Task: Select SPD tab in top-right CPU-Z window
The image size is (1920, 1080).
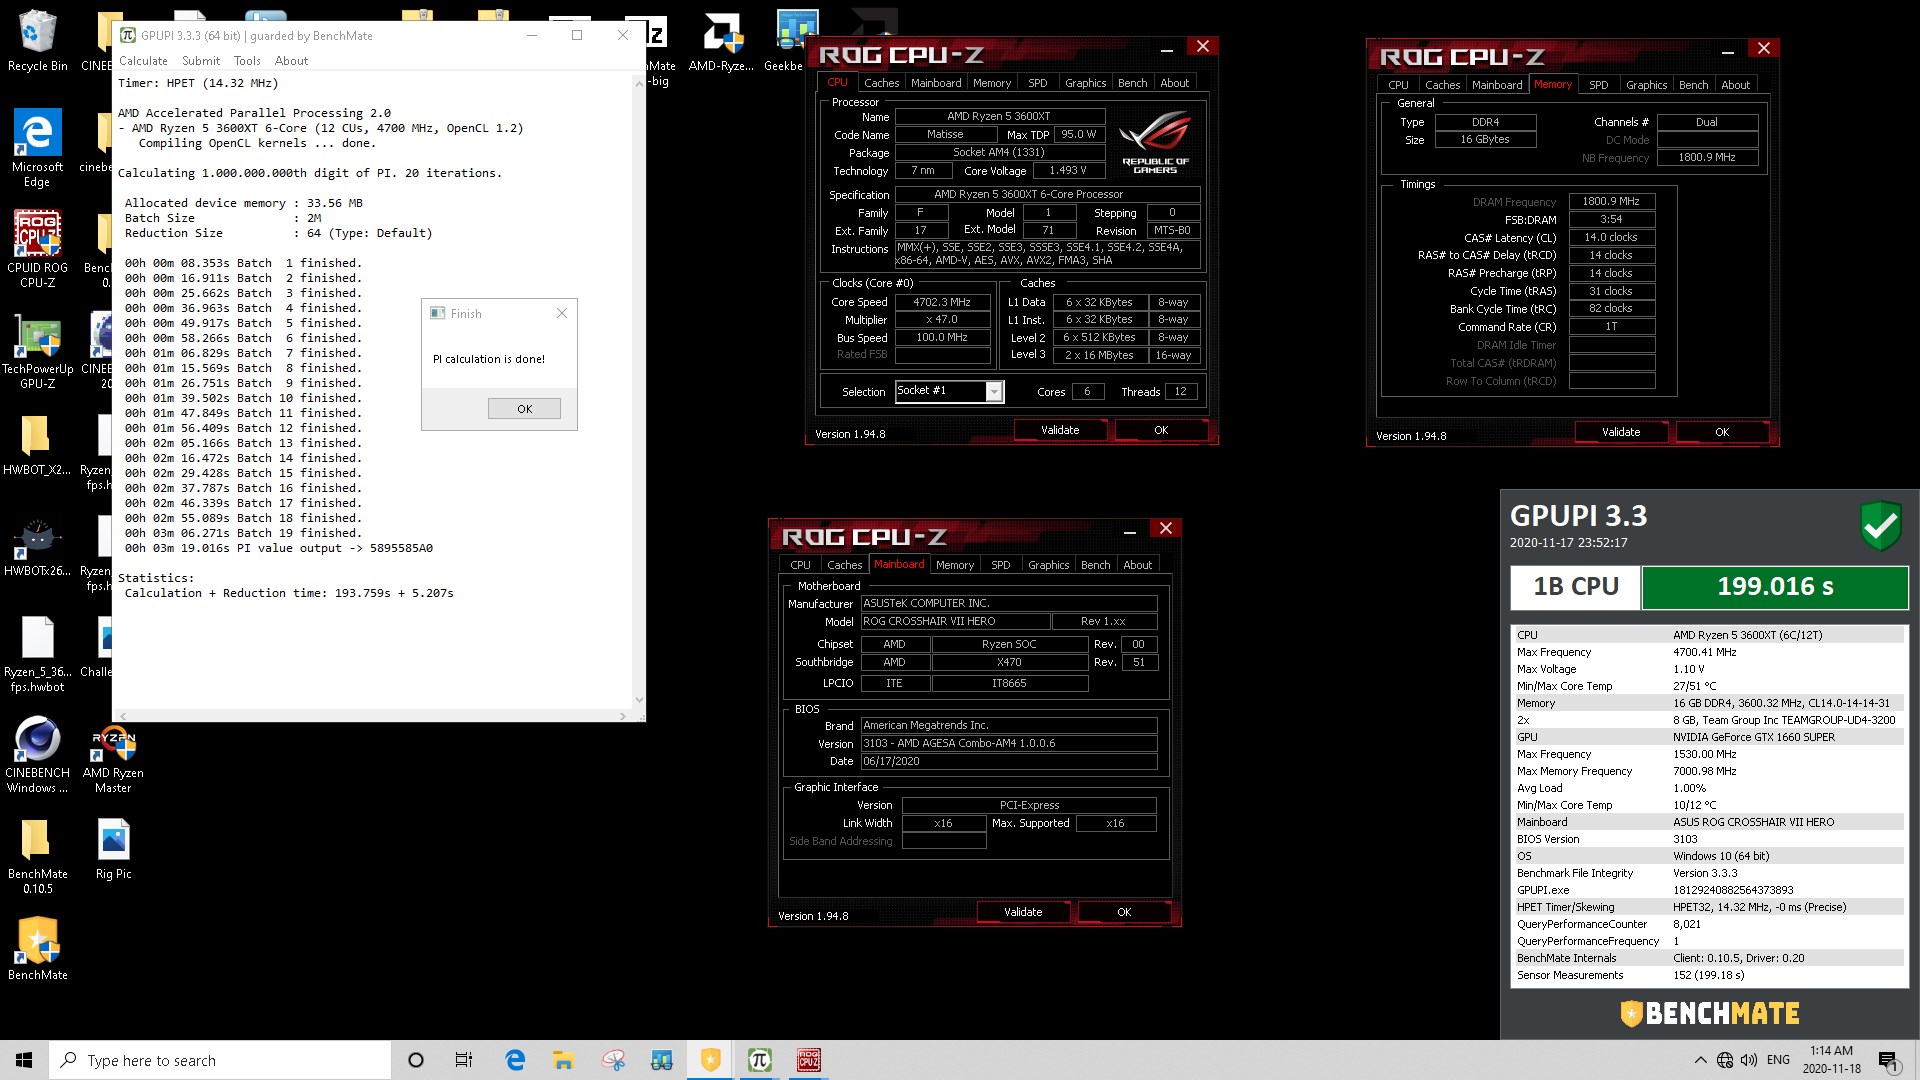Action: pyautogui.click(x=1598, y=85)
